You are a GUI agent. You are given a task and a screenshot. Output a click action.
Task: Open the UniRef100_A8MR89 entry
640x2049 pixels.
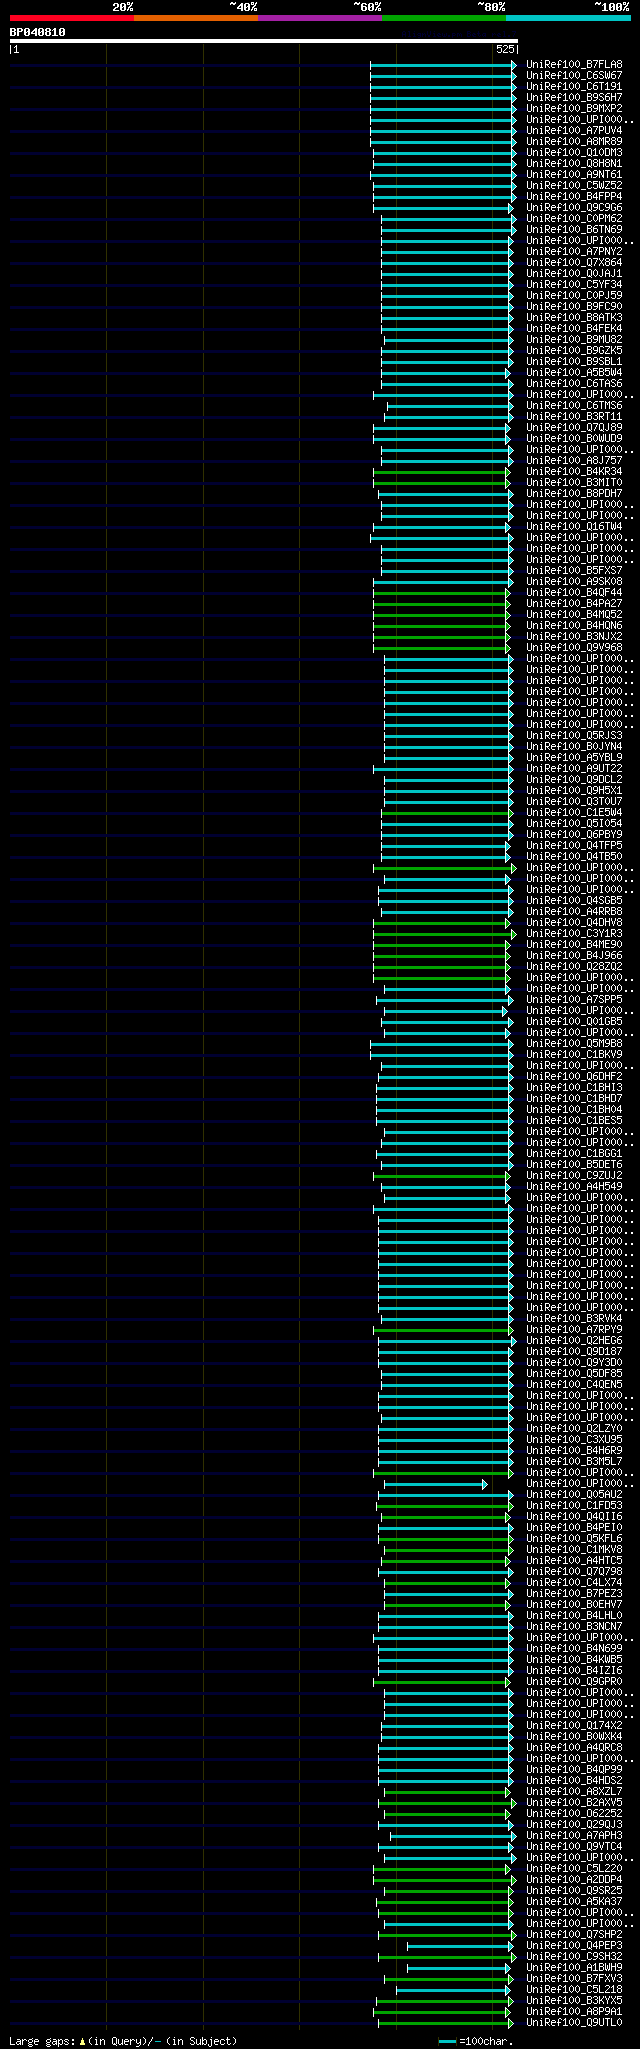click(574, 141)
